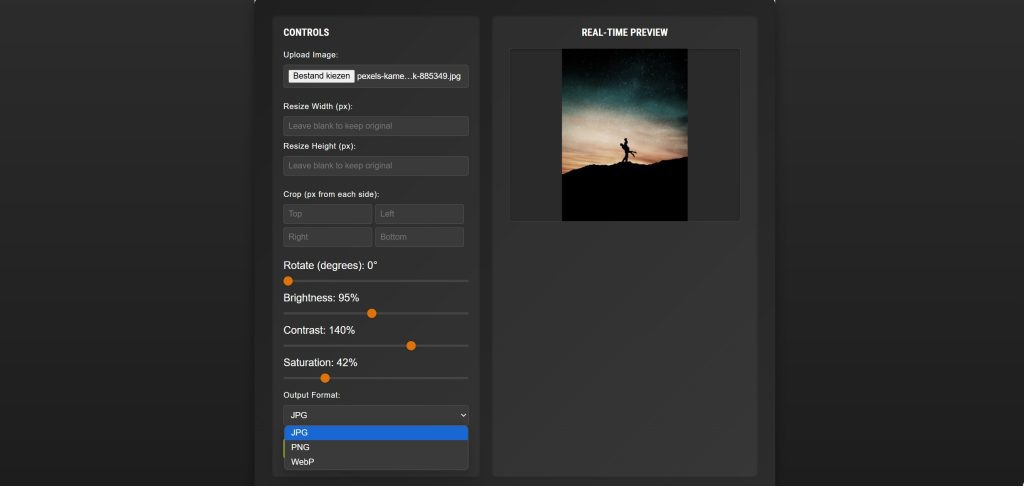Image resolution: width=1024 pixels, height=486 pixels.
Task: Click the CONTROLS heading
Action: click(306, 33)
